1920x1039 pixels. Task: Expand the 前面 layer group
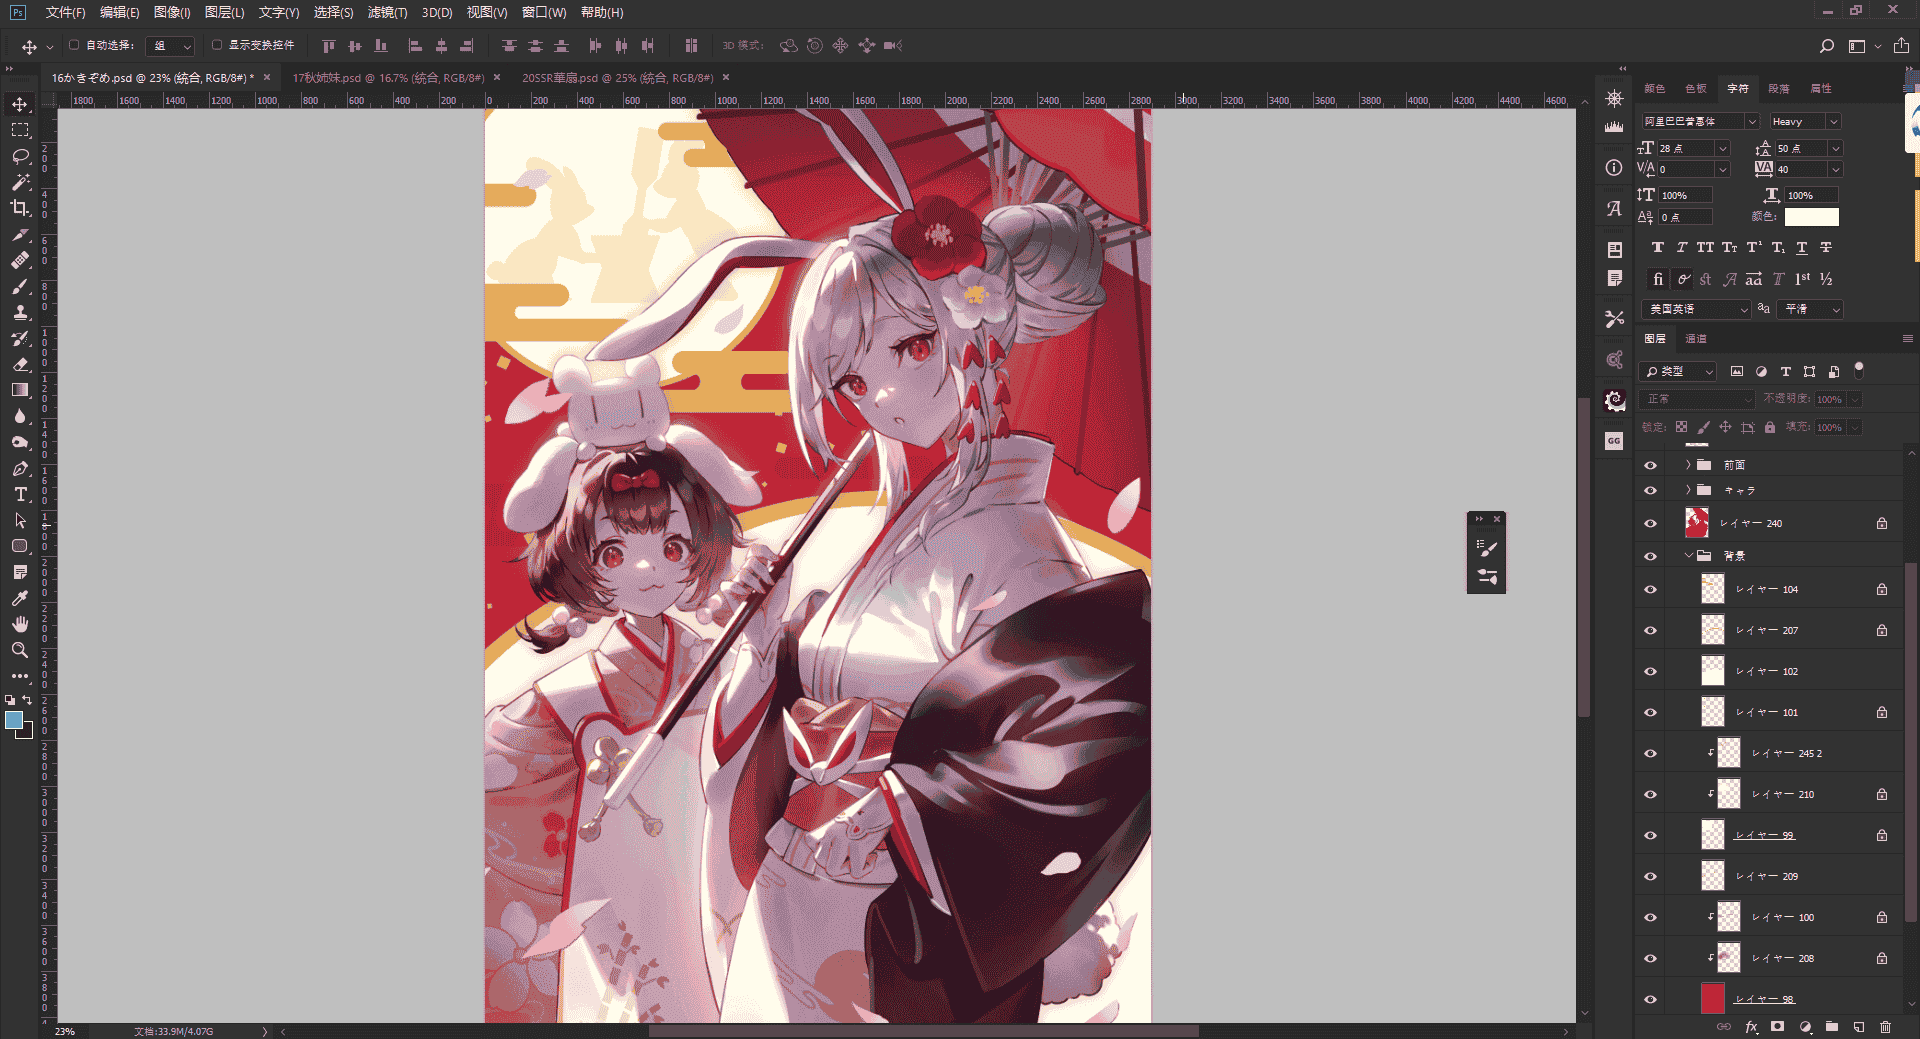[x=1688, y=465]
